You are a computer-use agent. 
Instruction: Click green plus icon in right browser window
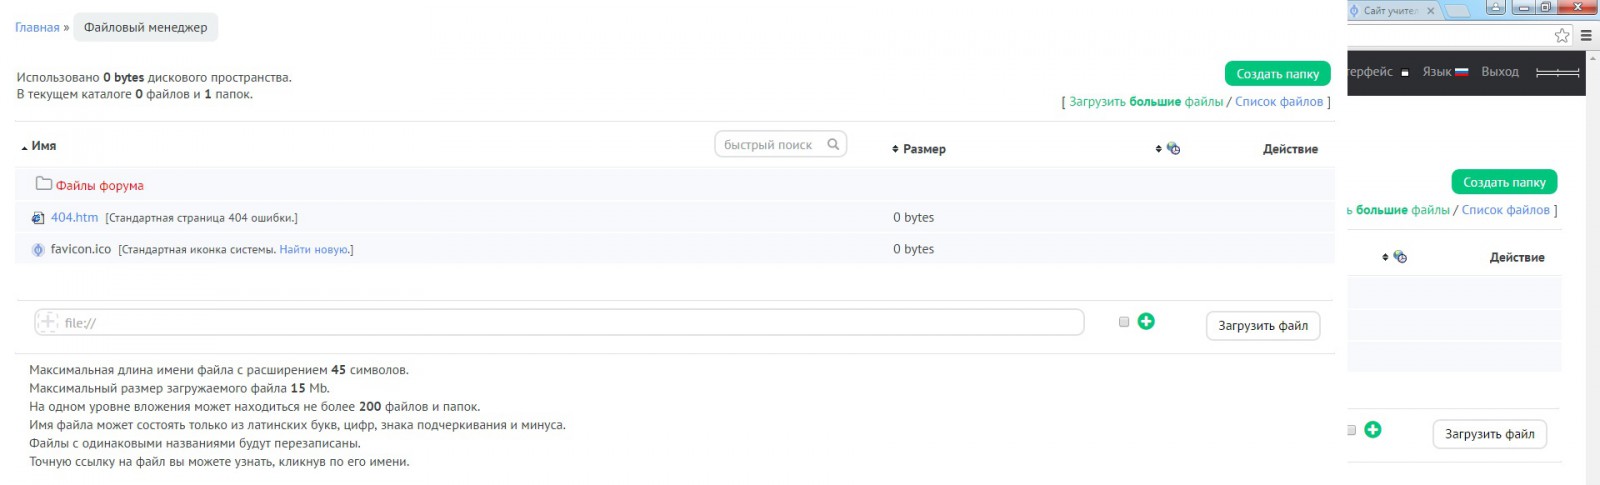1373,429
